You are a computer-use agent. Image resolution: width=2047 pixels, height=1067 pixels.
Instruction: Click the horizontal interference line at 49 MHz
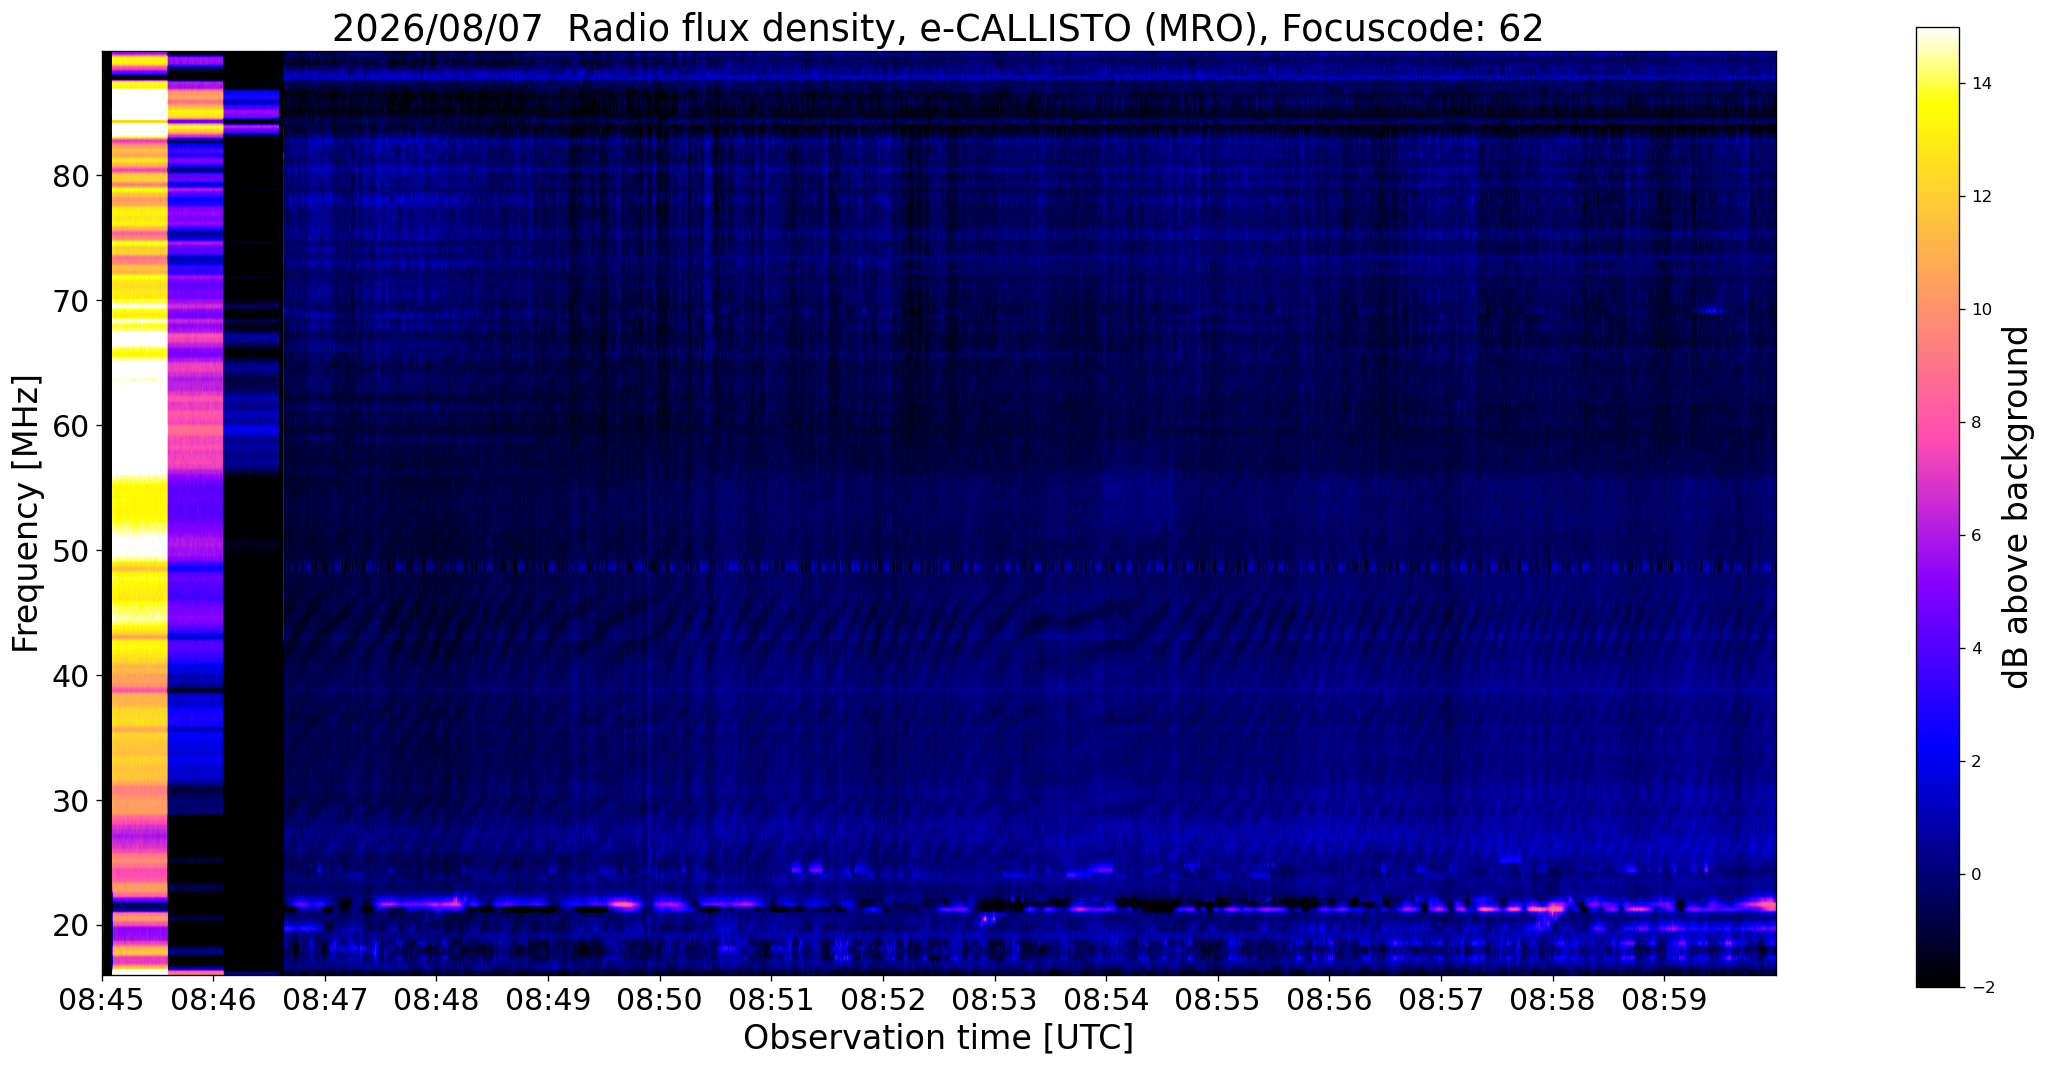[1030, 566]
